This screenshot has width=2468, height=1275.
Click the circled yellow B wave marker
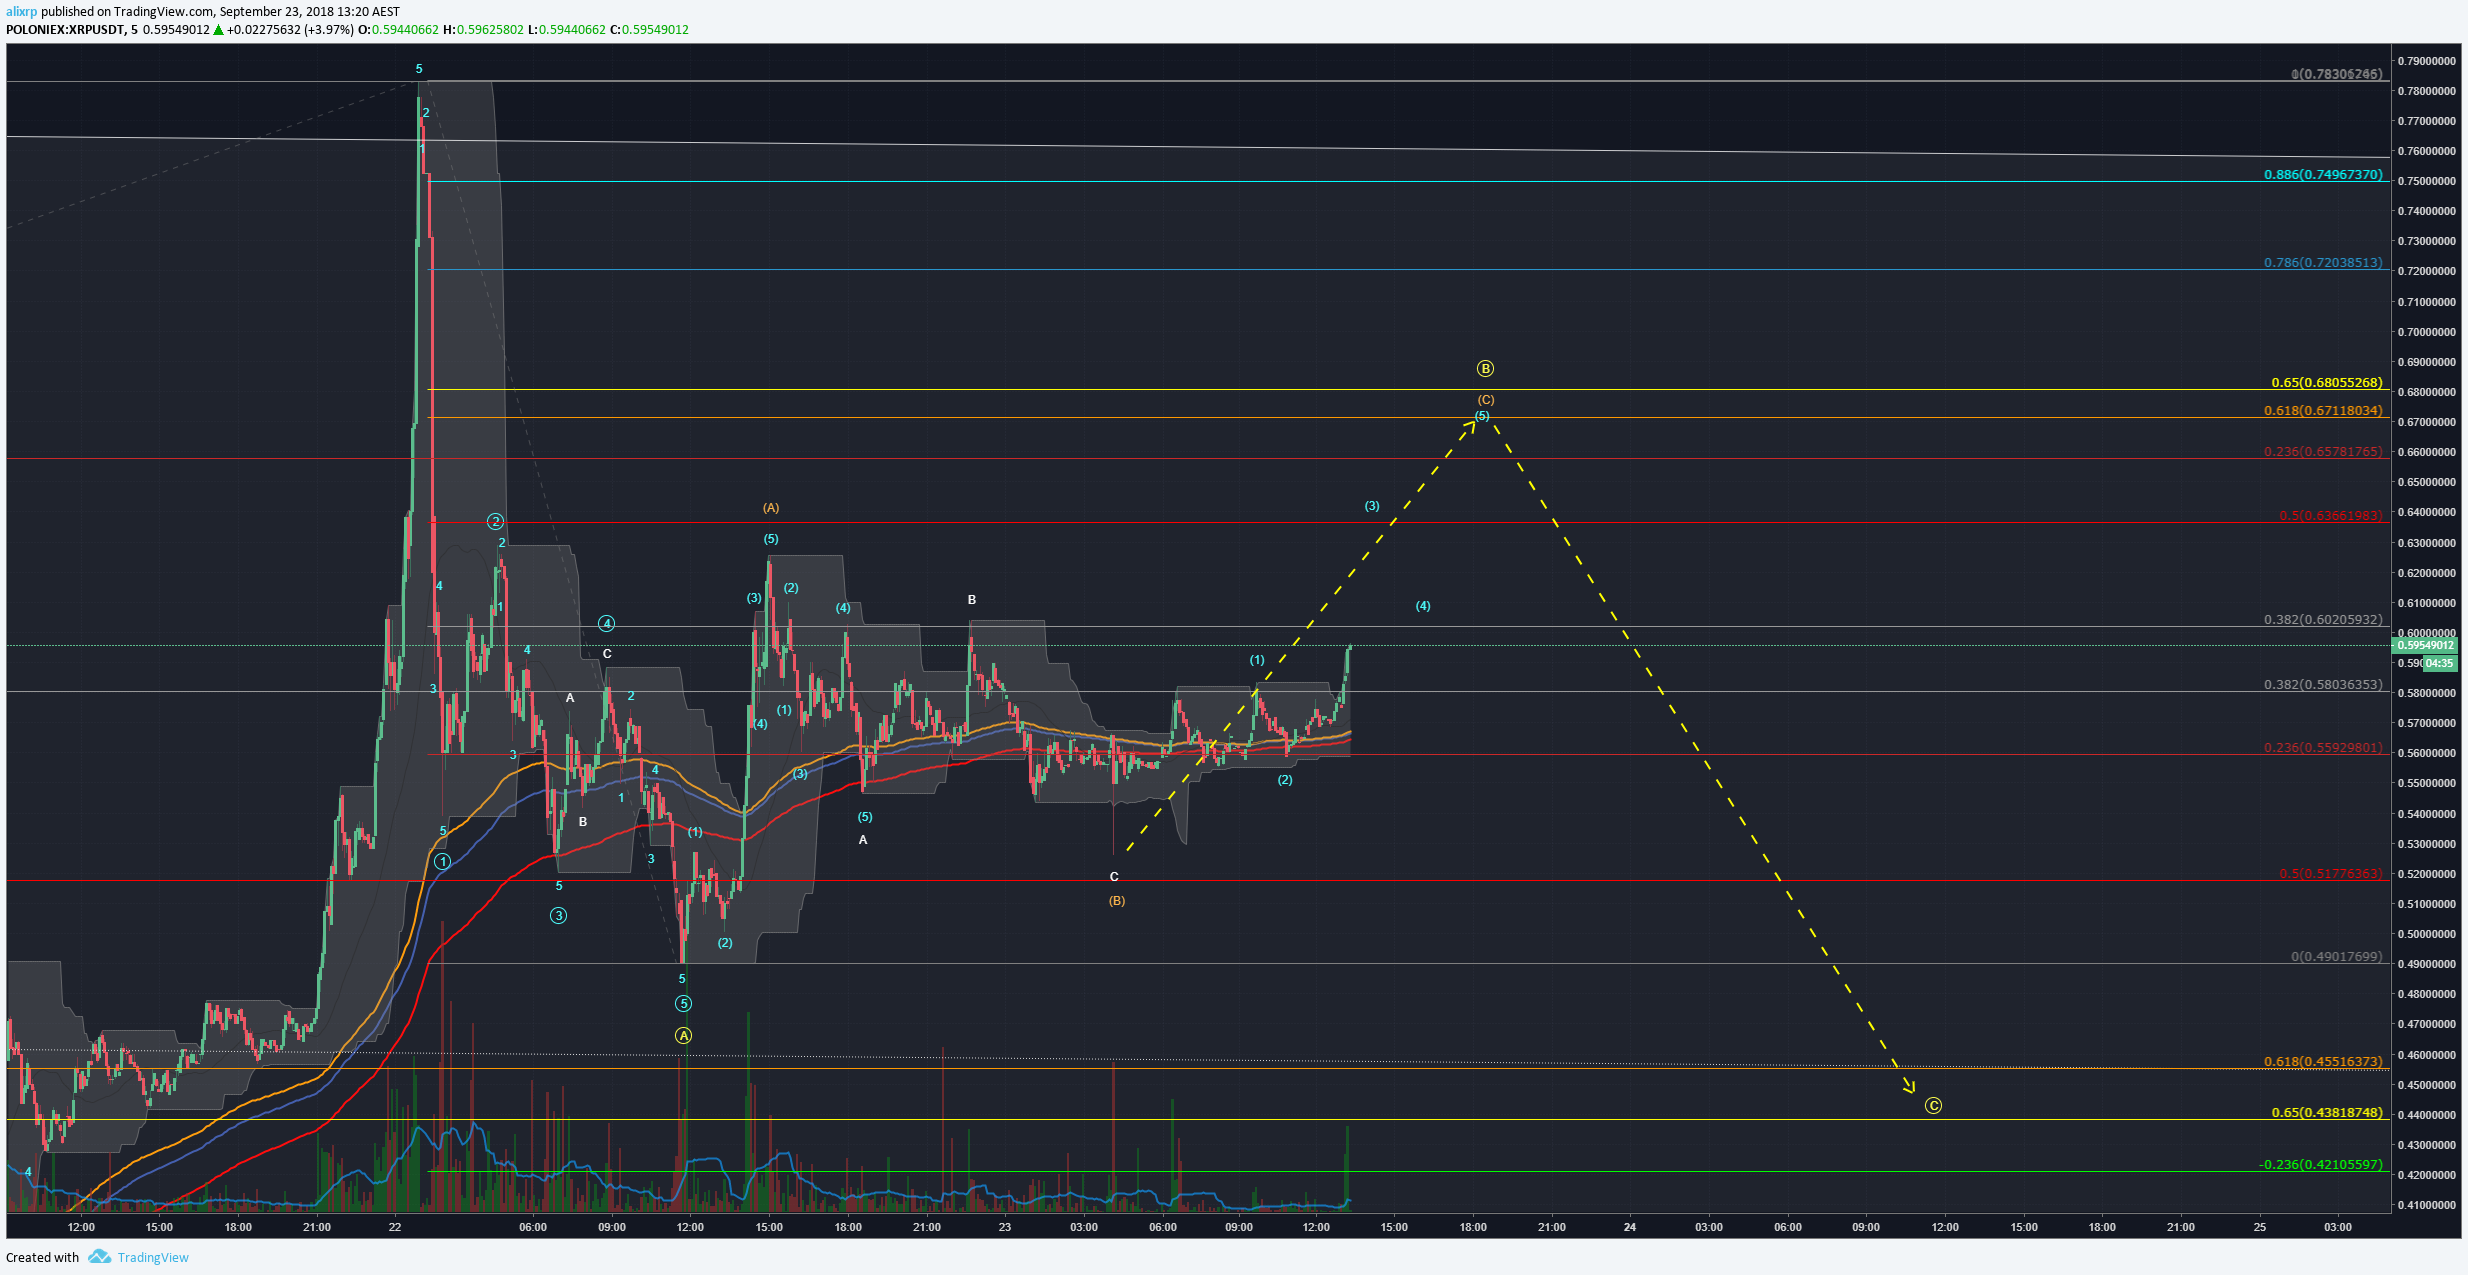pos(1485,368)
